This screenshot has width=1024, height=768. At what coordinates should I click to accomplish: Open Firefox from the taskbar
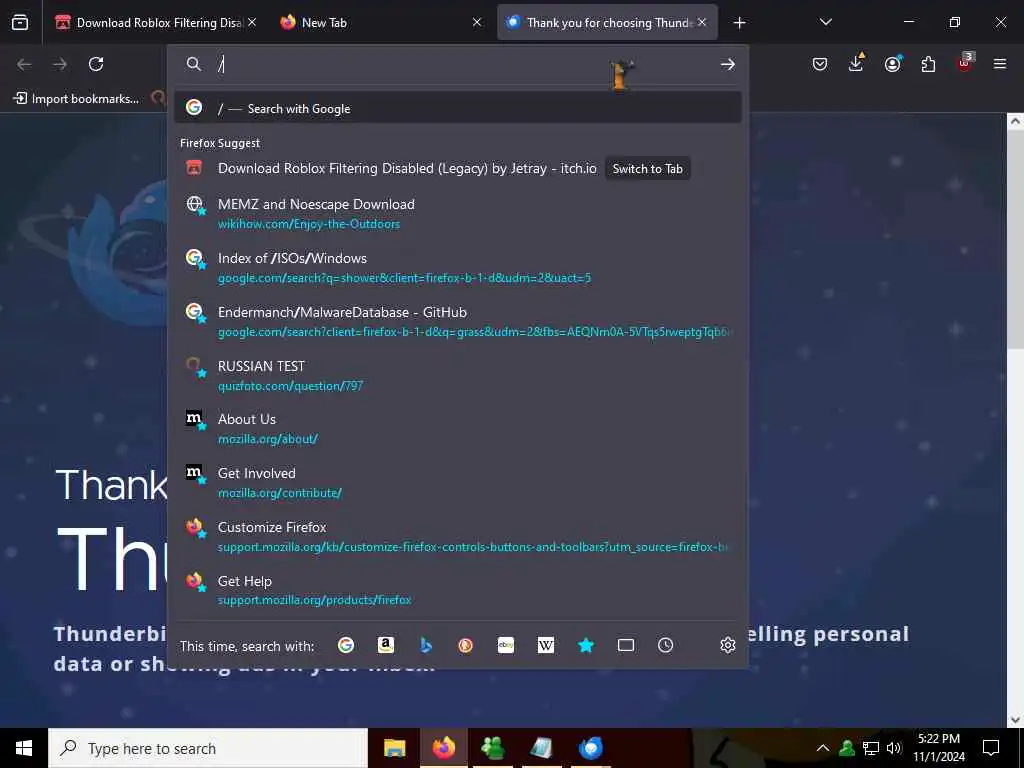click(x=443, y=748)
